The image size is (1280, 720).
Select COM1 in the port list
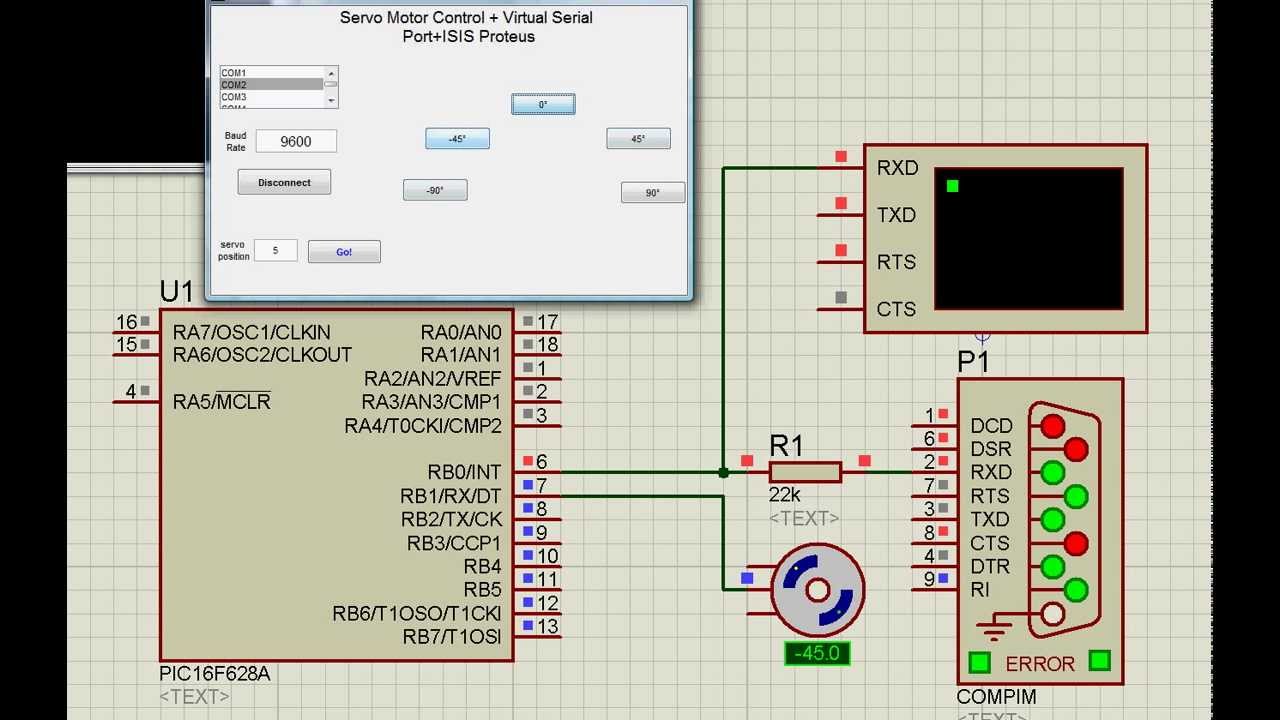(272, 73)
